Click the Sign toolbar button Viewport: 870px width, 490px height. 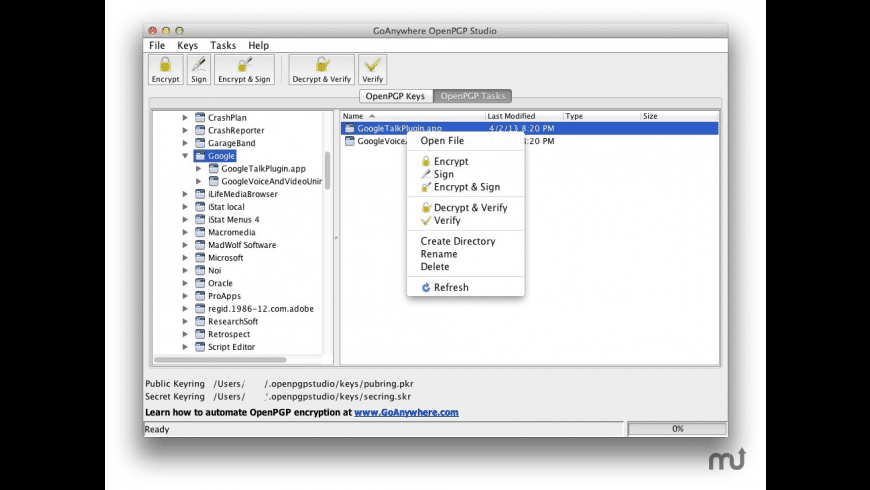click(199, 70)
